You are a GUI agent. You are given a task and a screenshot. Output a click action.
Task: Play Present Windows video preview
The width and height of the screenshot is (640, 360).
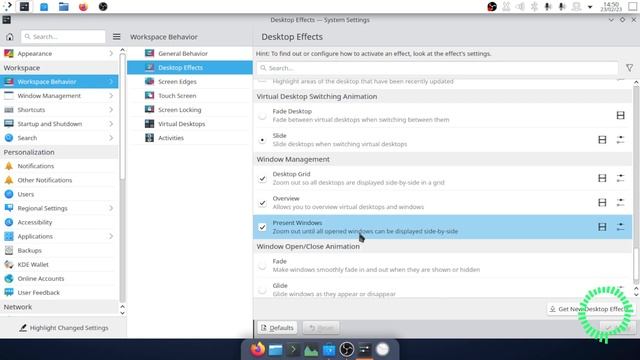pyautogui.click(x=602, y=227)
